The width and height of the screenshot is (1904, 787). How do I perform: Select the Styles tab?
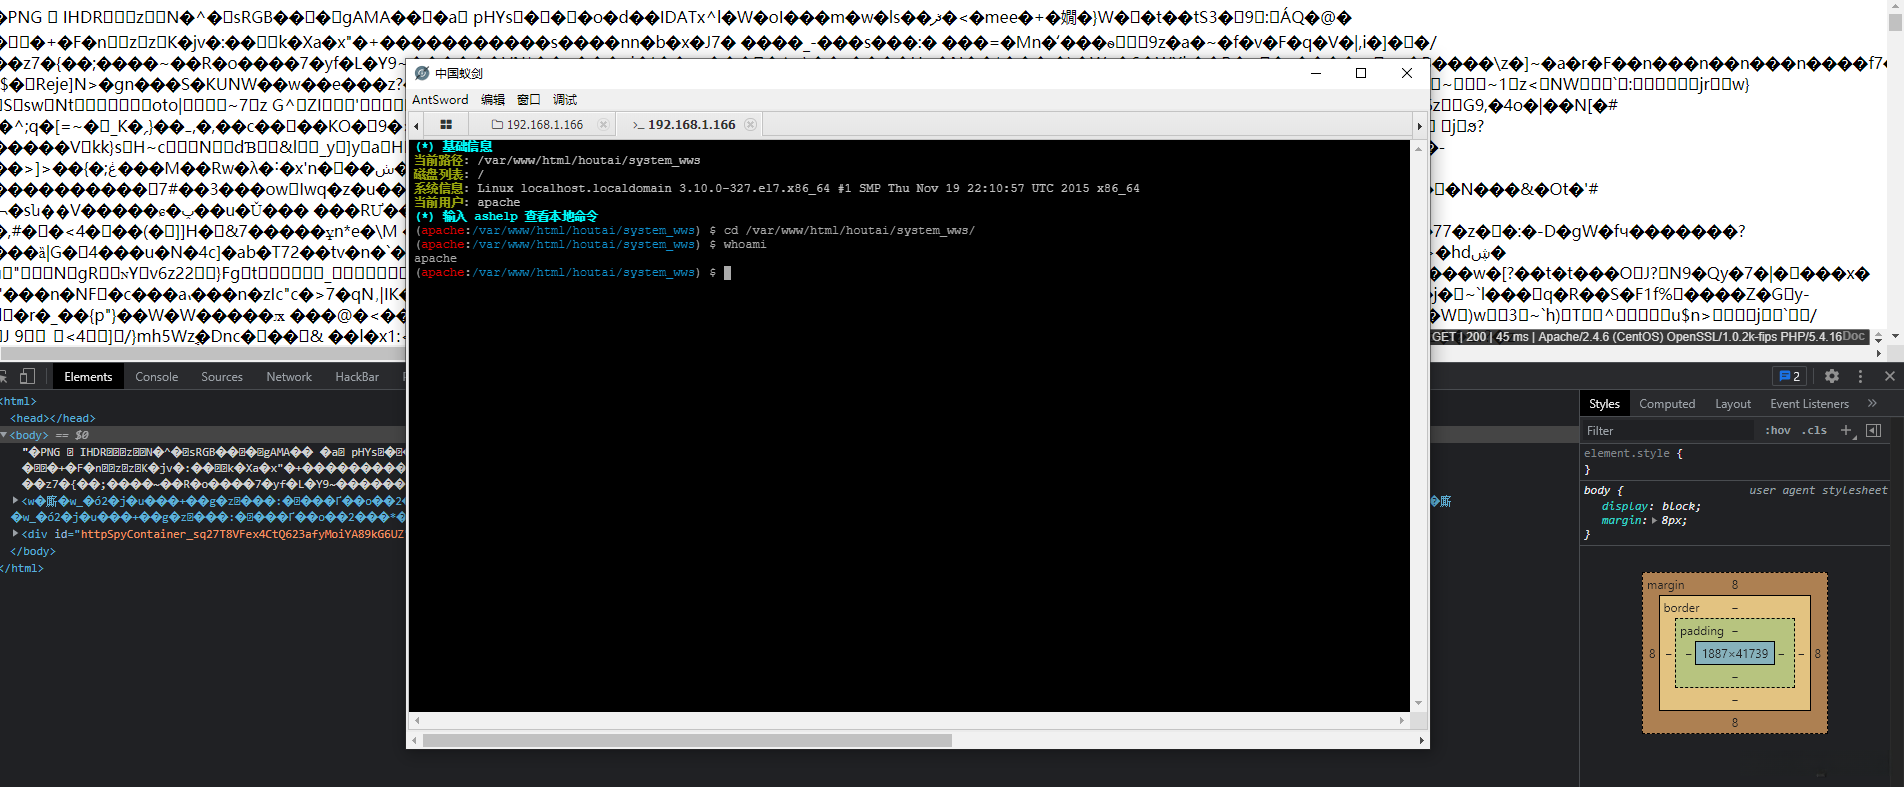point(1604,404)
